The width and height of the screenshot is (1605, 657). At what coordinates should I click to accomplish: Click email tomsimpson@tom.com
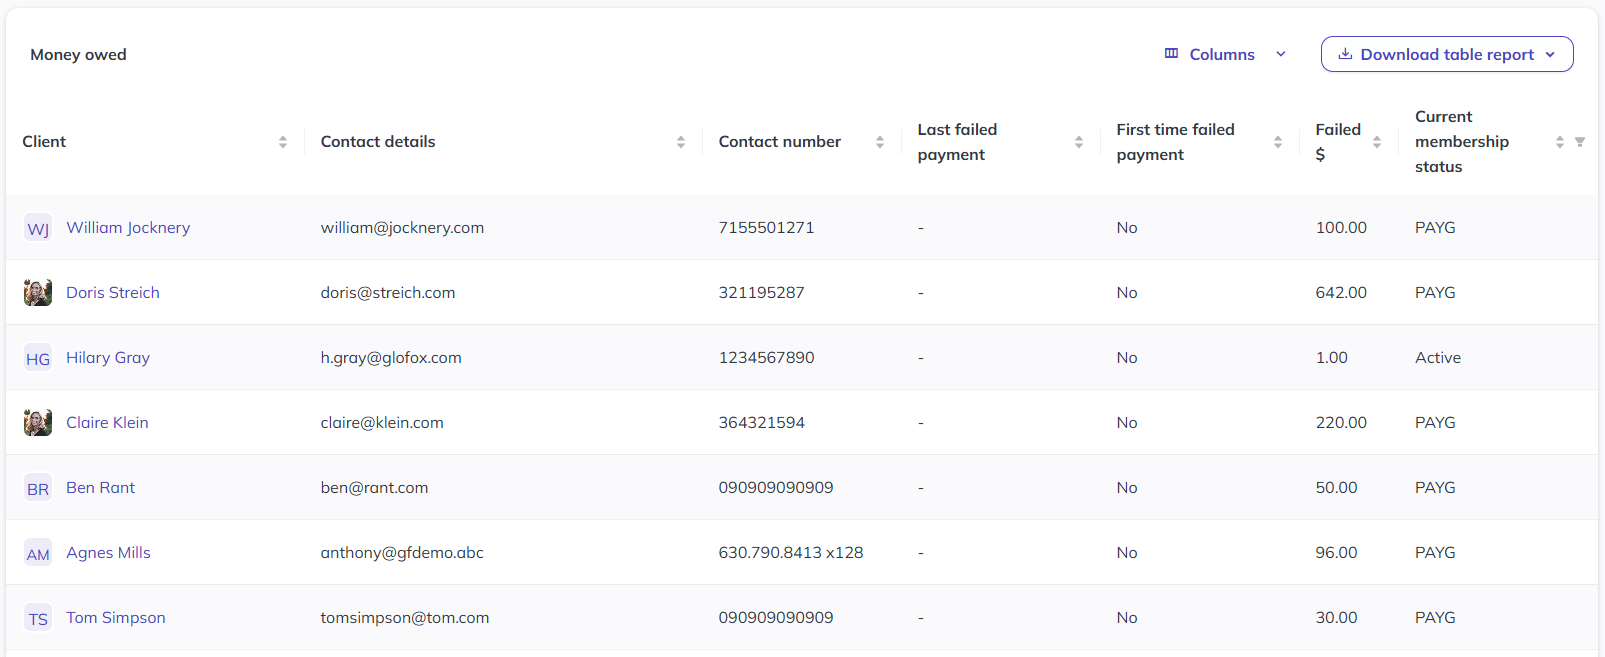[x=405, y=618]
